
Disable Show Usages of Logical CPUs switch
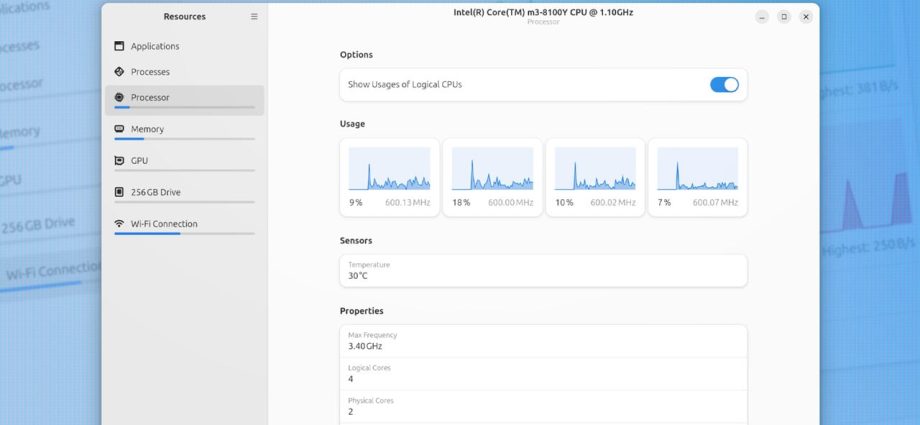[x=724, y=85]
